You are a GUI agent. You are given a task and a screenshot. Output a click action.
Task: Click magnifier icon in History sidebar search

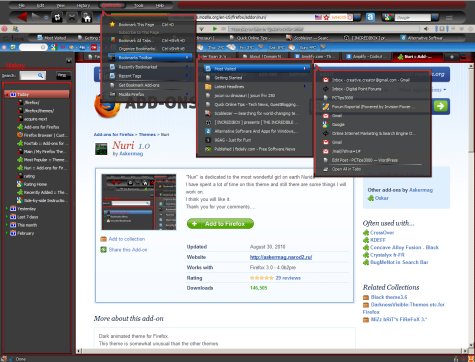40,76
